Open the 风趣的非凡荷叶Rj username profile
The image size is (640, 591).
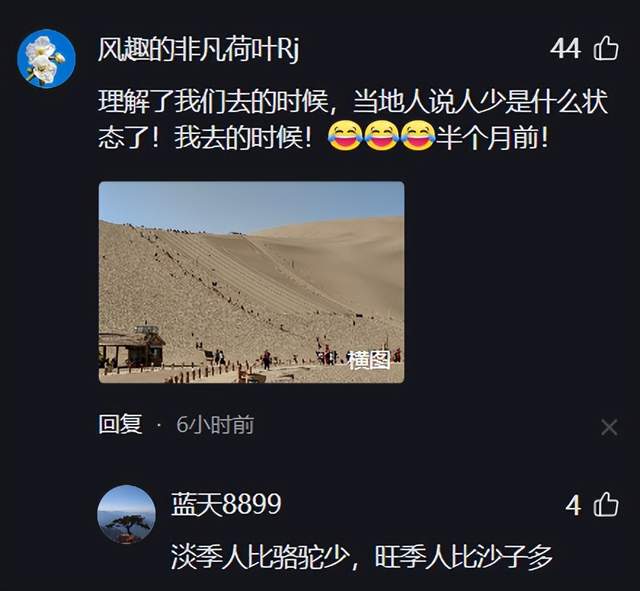pos(198,49)
